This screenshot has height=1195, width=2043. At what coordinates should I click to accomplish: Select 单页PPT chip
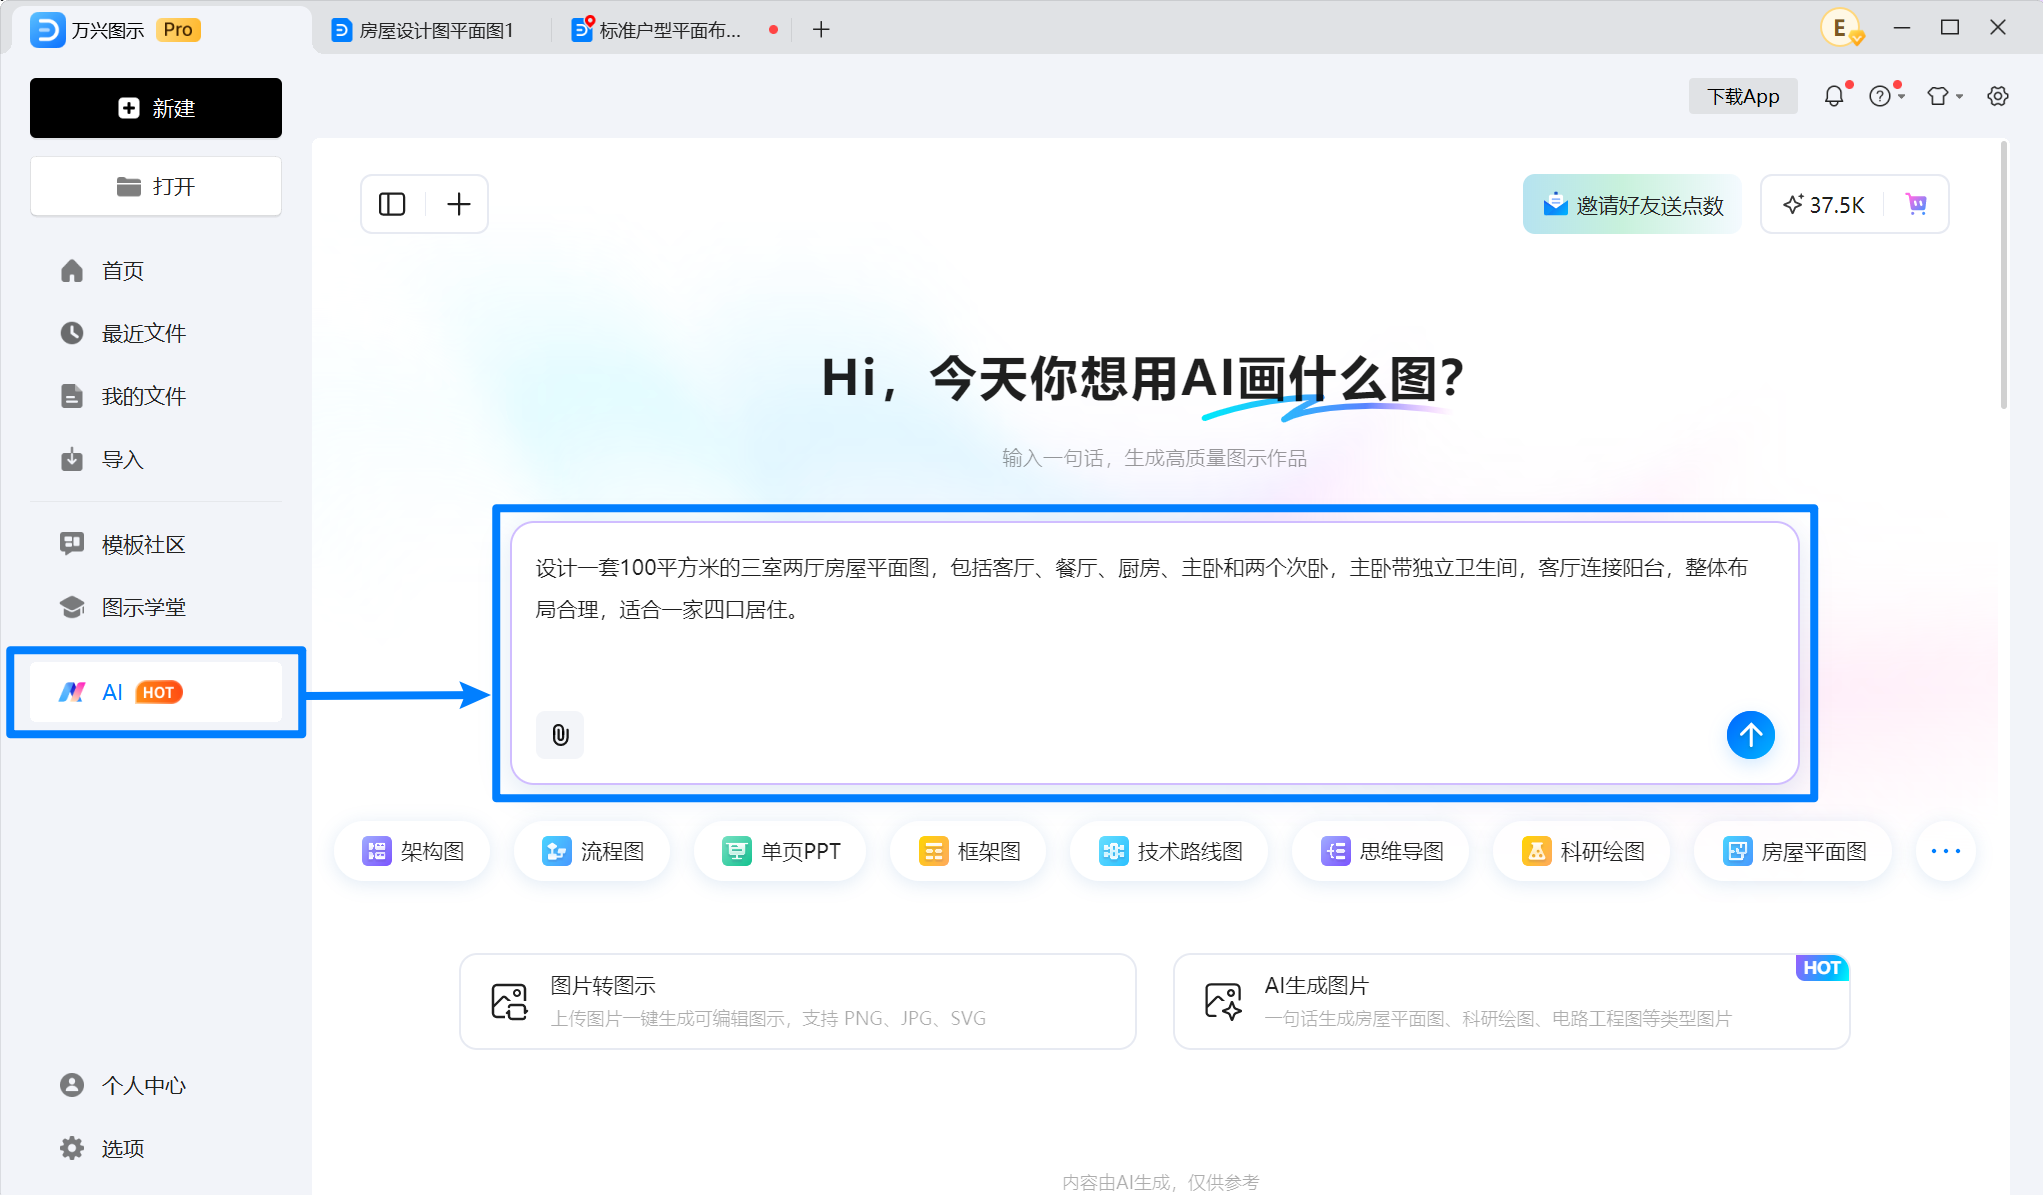780,851
